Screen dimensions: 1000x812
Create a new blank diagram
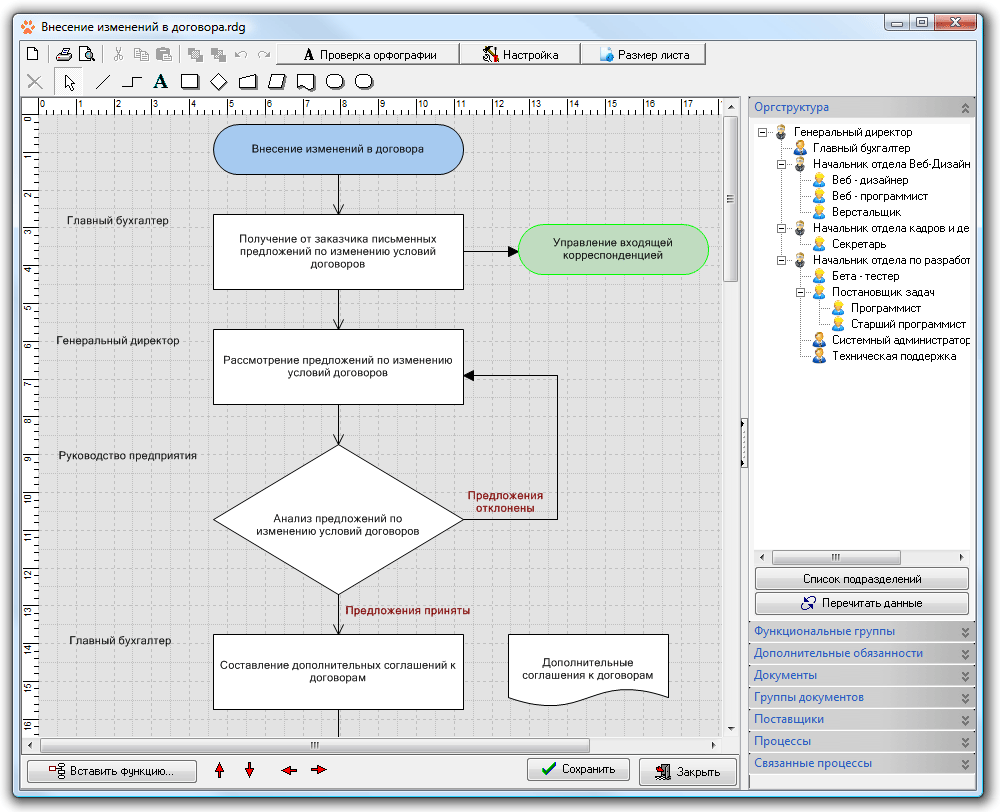[32, 54]
